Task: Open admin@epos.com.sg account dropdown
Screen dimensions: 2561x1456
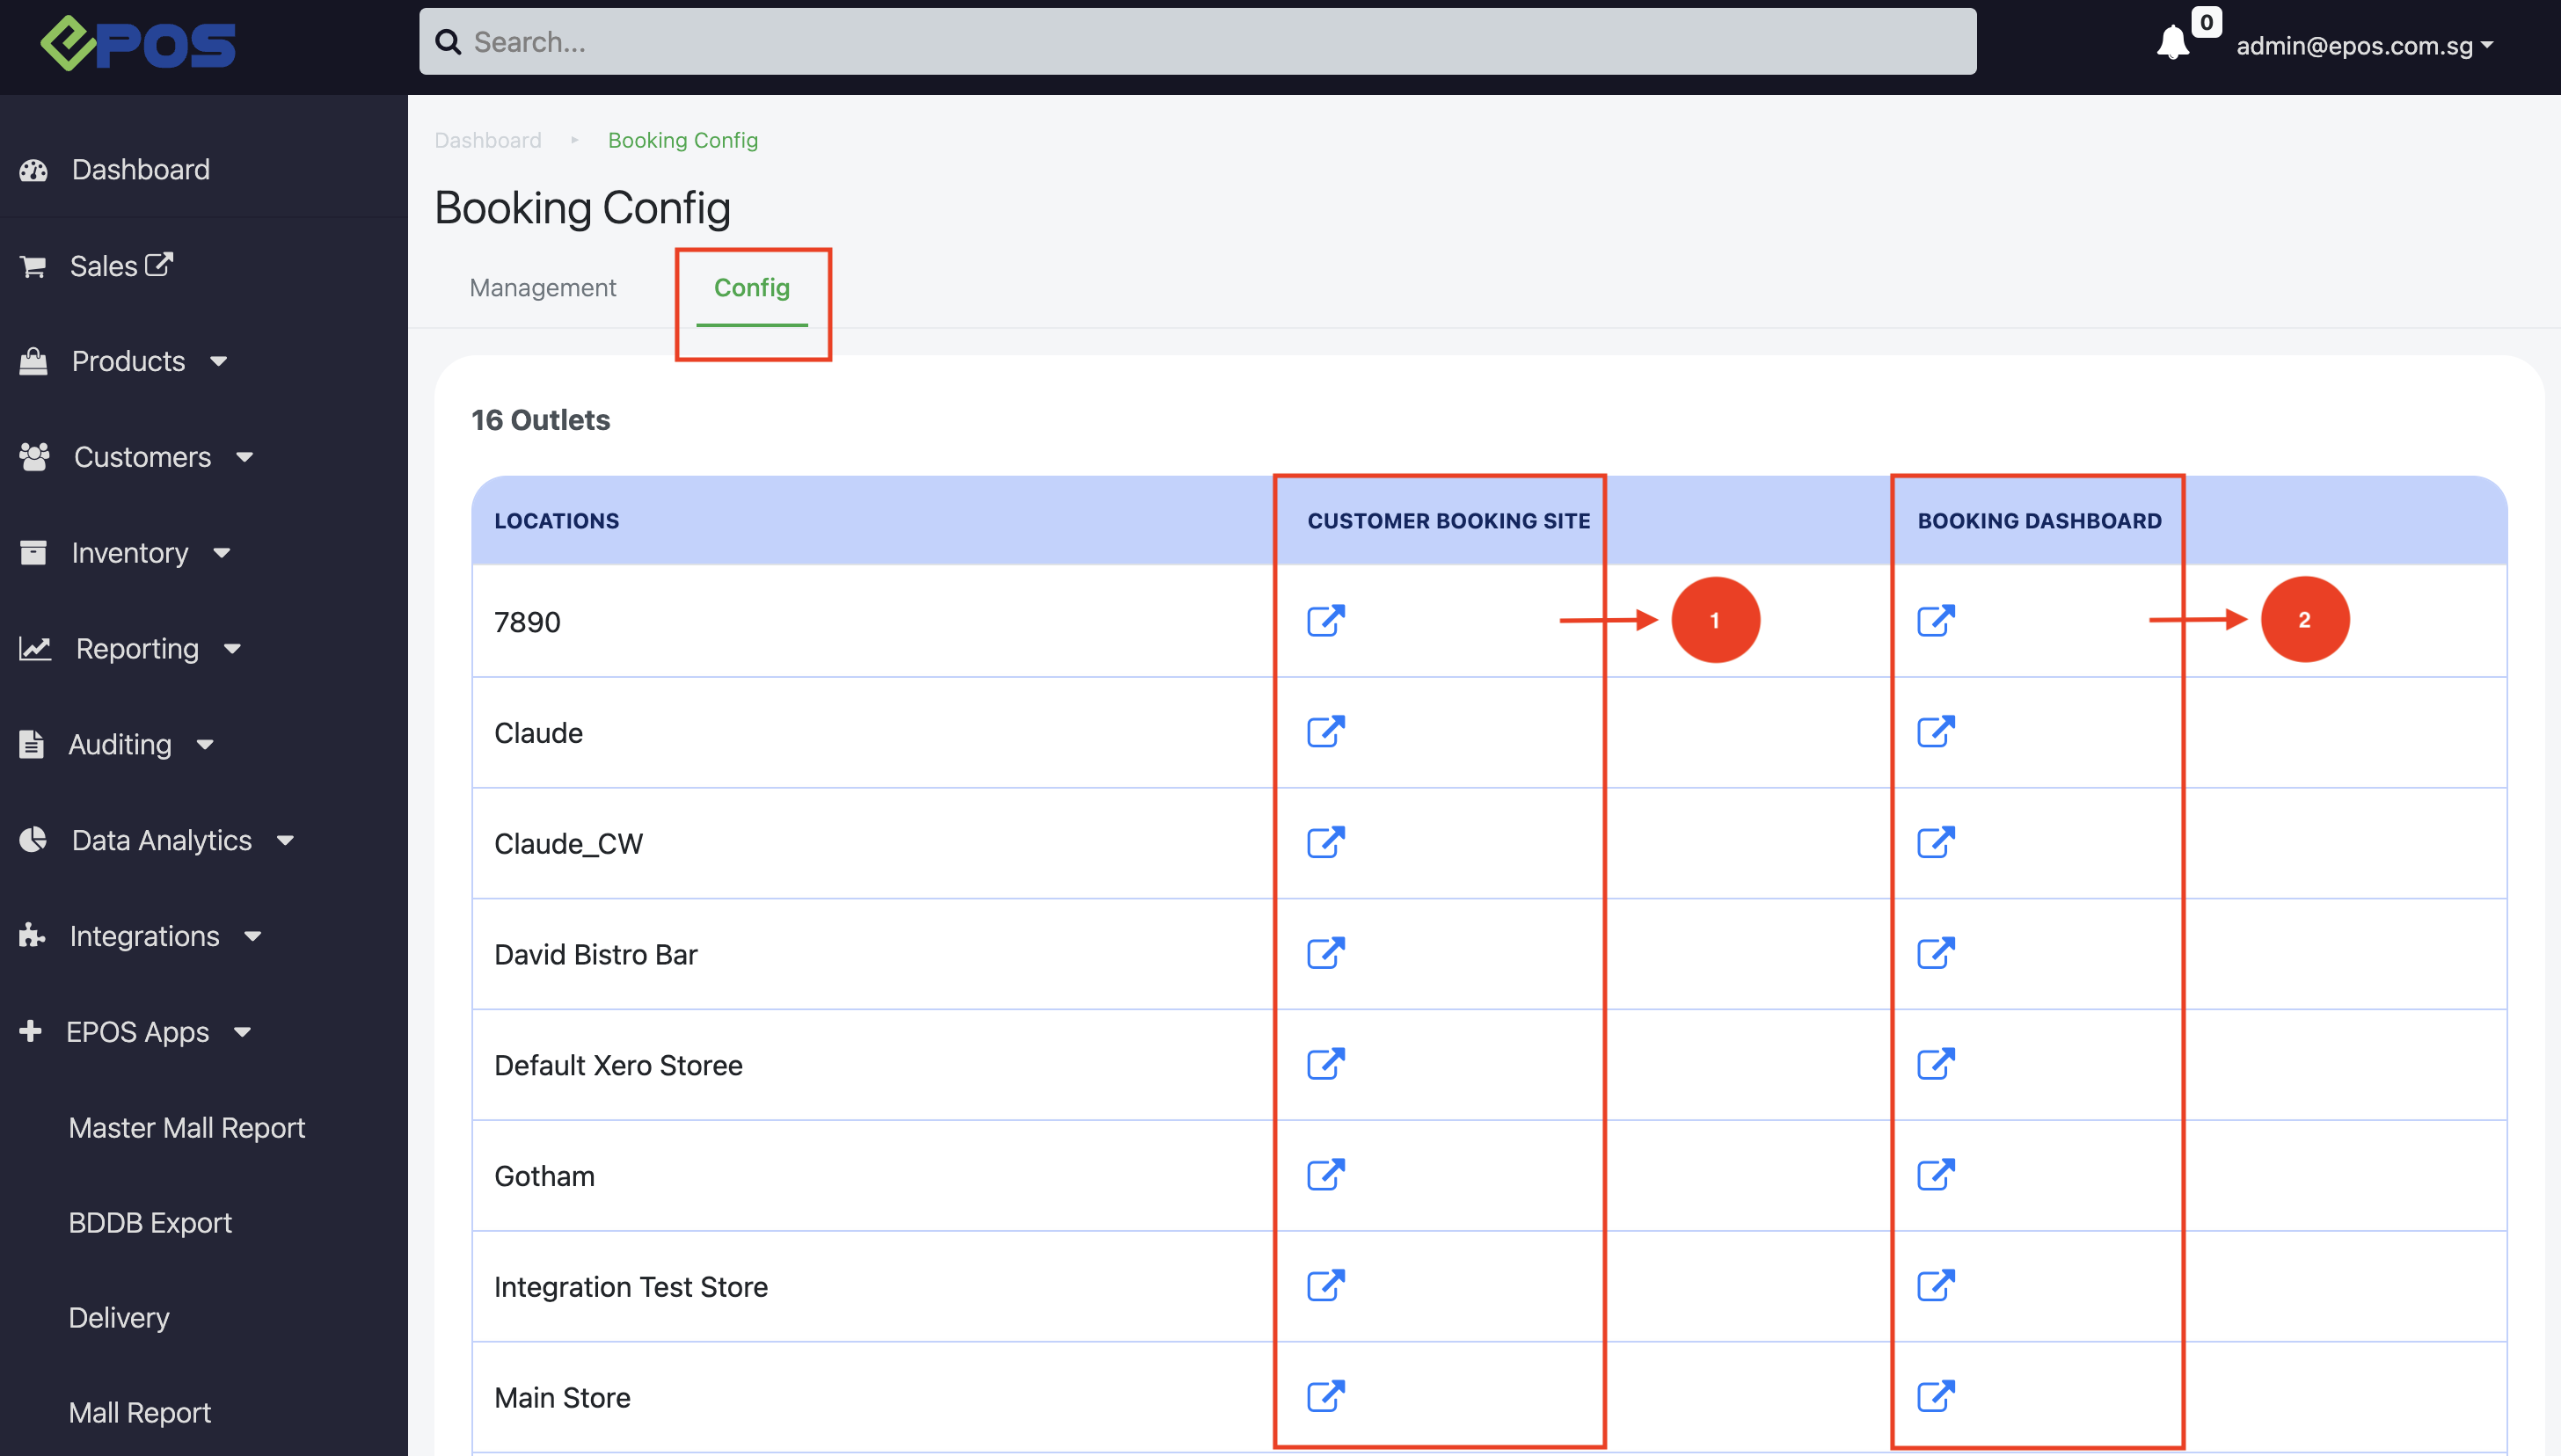Action: click(x=2364, y=46)
